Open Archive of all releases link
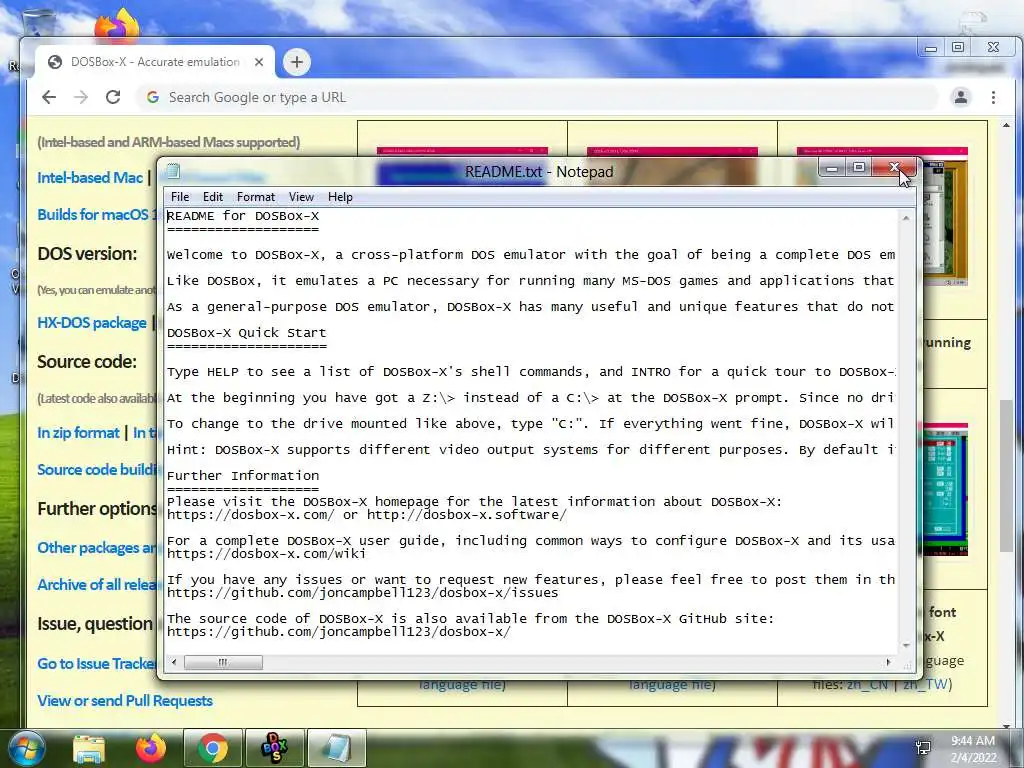Image resolution: width=1024 pixels, height=768 pixels. pyautogui.click(x=97, y=584)
